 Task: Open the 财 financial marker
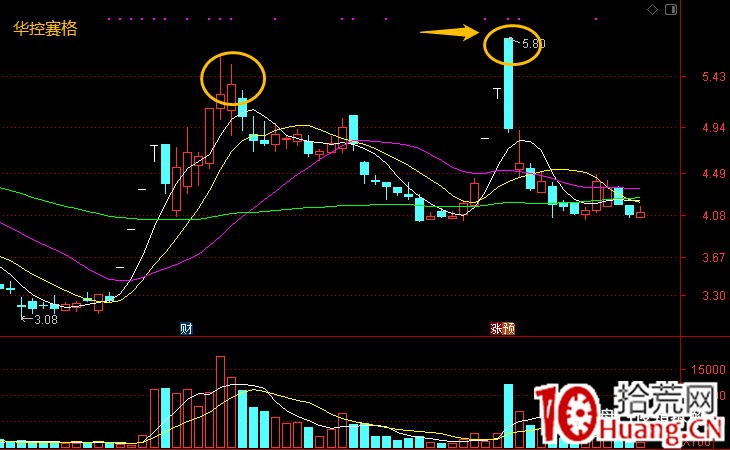186,329
